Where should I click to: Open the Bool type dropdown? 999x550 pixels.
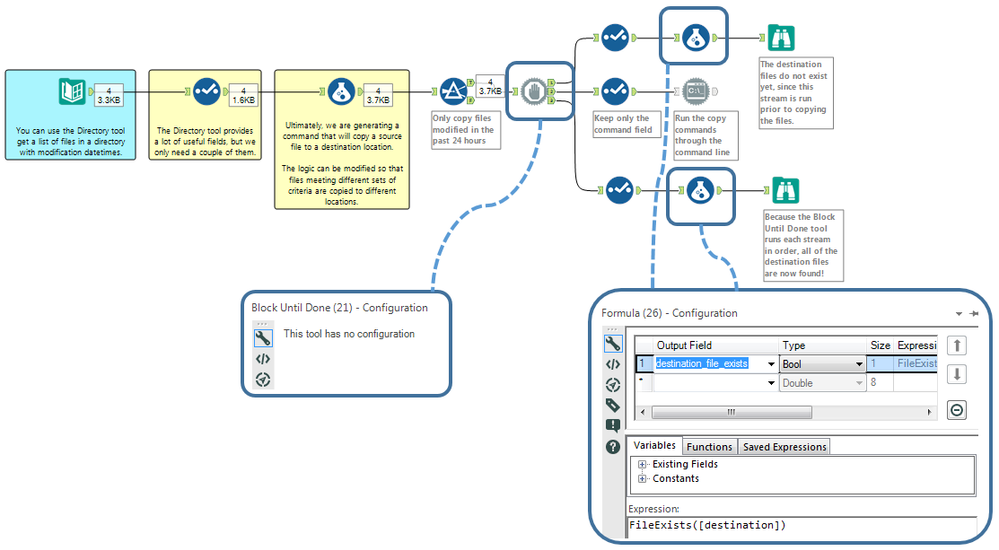click(859, 364)
